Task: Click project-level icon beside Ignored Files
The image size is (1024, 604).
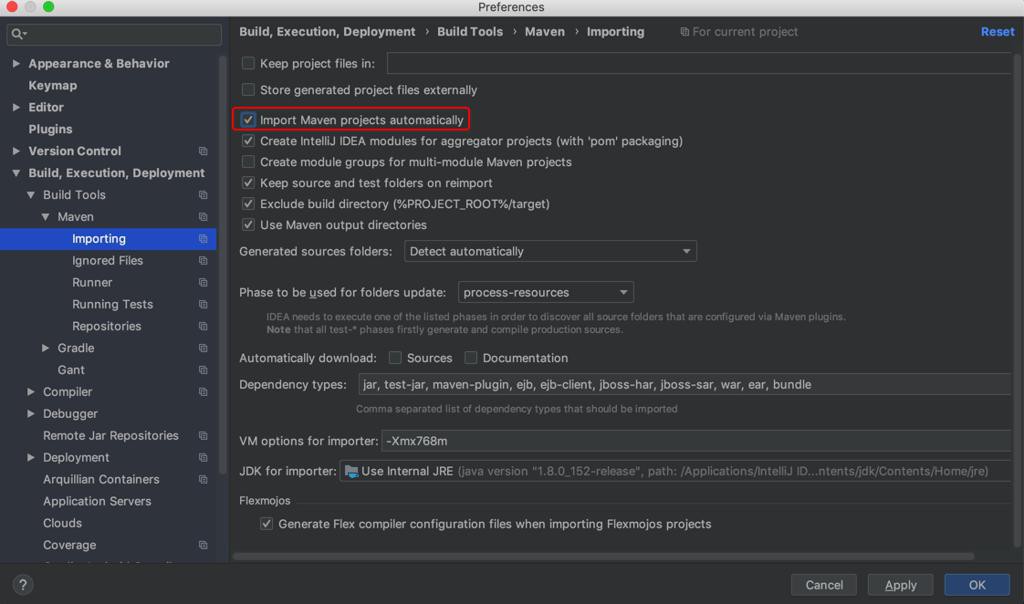Action: point(203,261)
